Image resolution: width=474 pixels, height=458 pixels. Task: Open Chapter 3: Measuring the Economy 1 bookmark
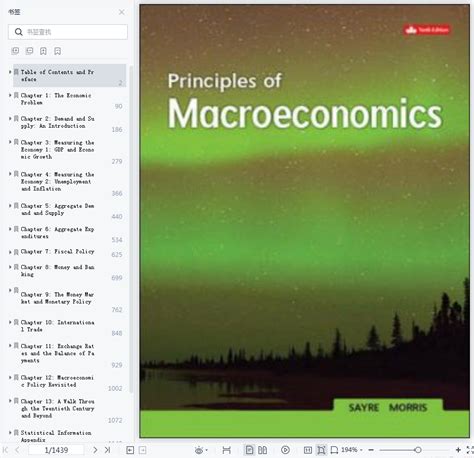[x=57, y=149]
